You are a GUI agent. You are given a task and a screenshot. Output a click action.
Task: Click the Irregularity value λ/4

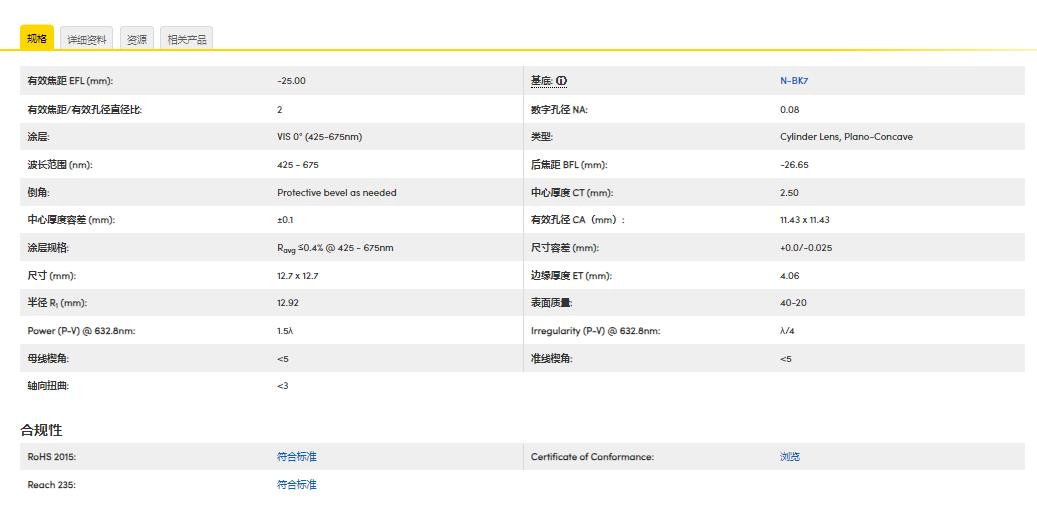(787, 331)
